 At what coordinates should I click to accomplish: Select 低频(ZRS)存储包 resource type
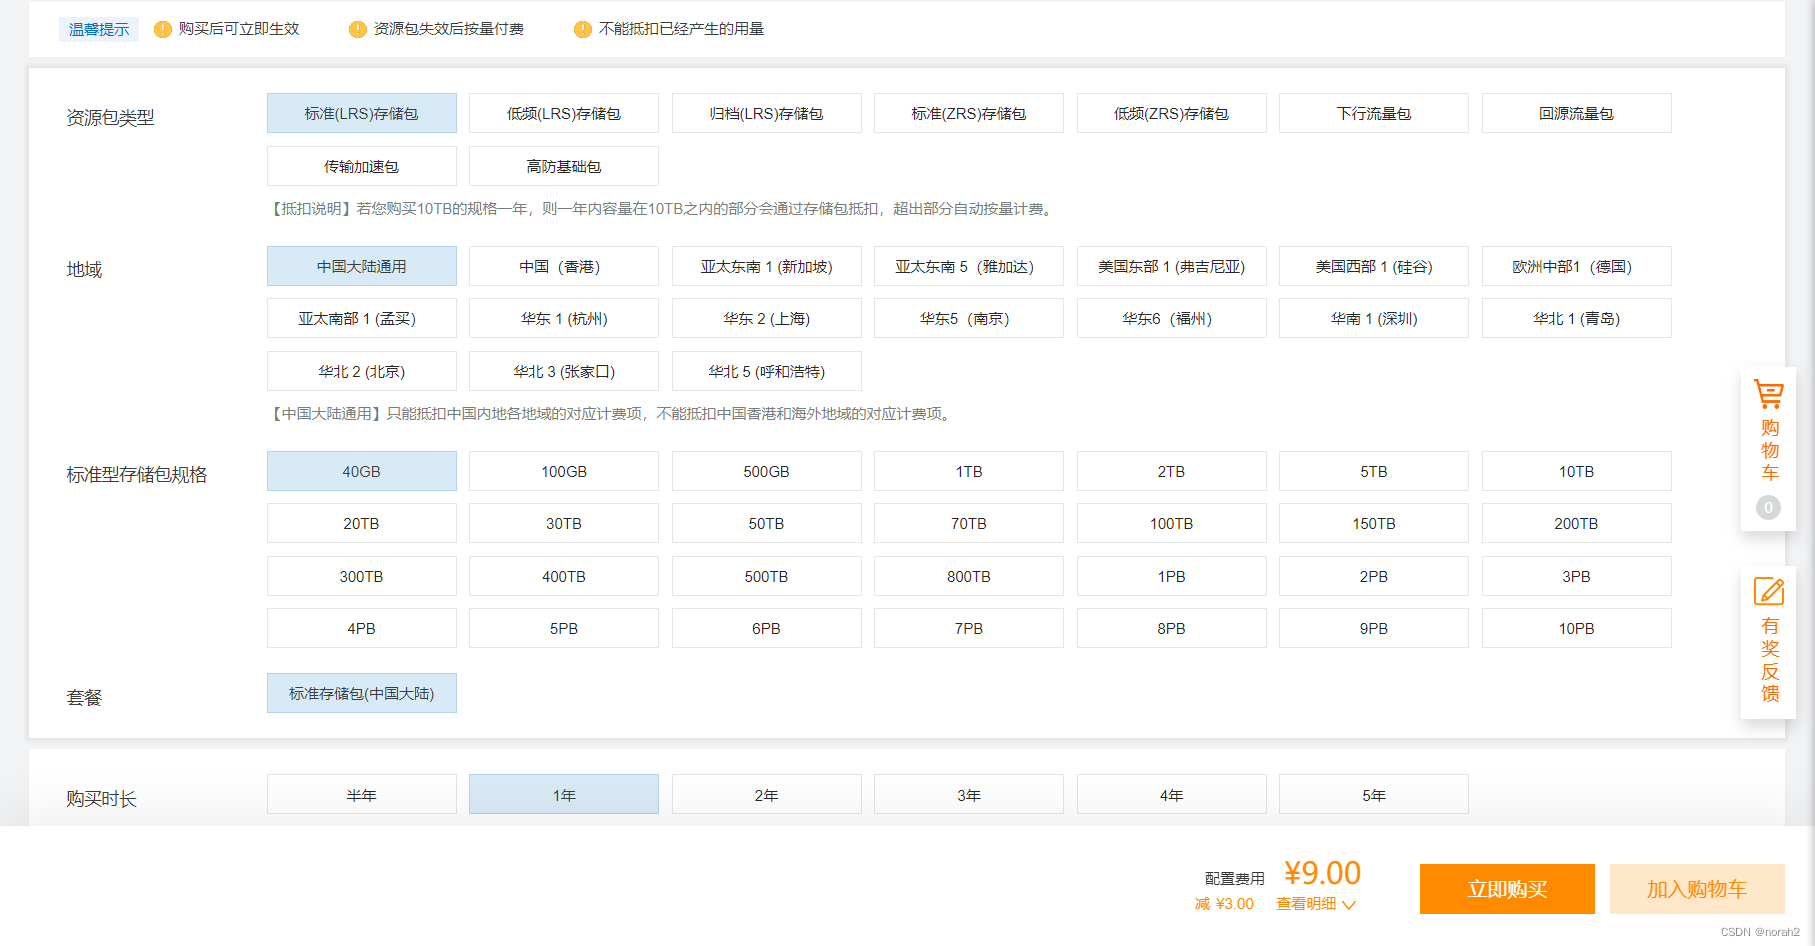click(x=1172, y=113)
